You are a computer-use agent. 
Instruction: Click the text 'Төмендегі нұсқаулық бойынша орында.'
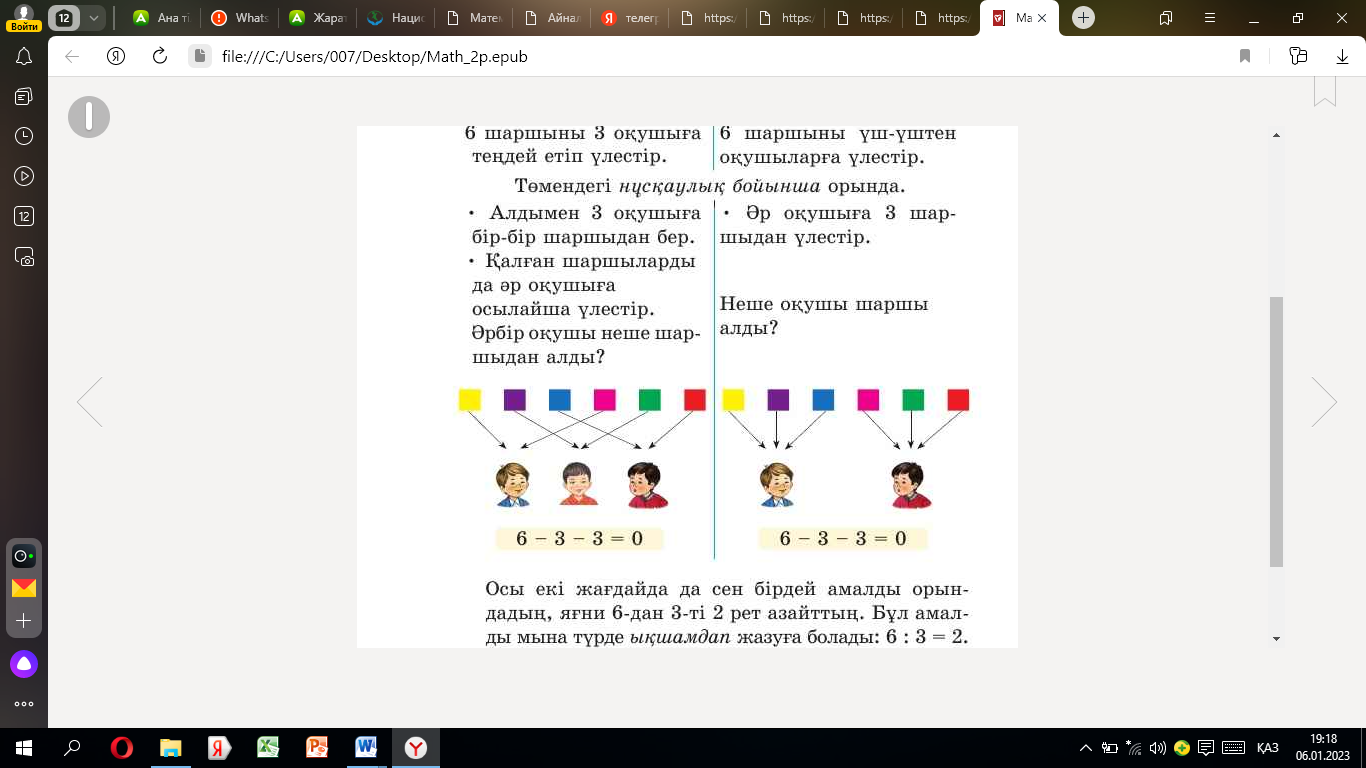point(709,187)
